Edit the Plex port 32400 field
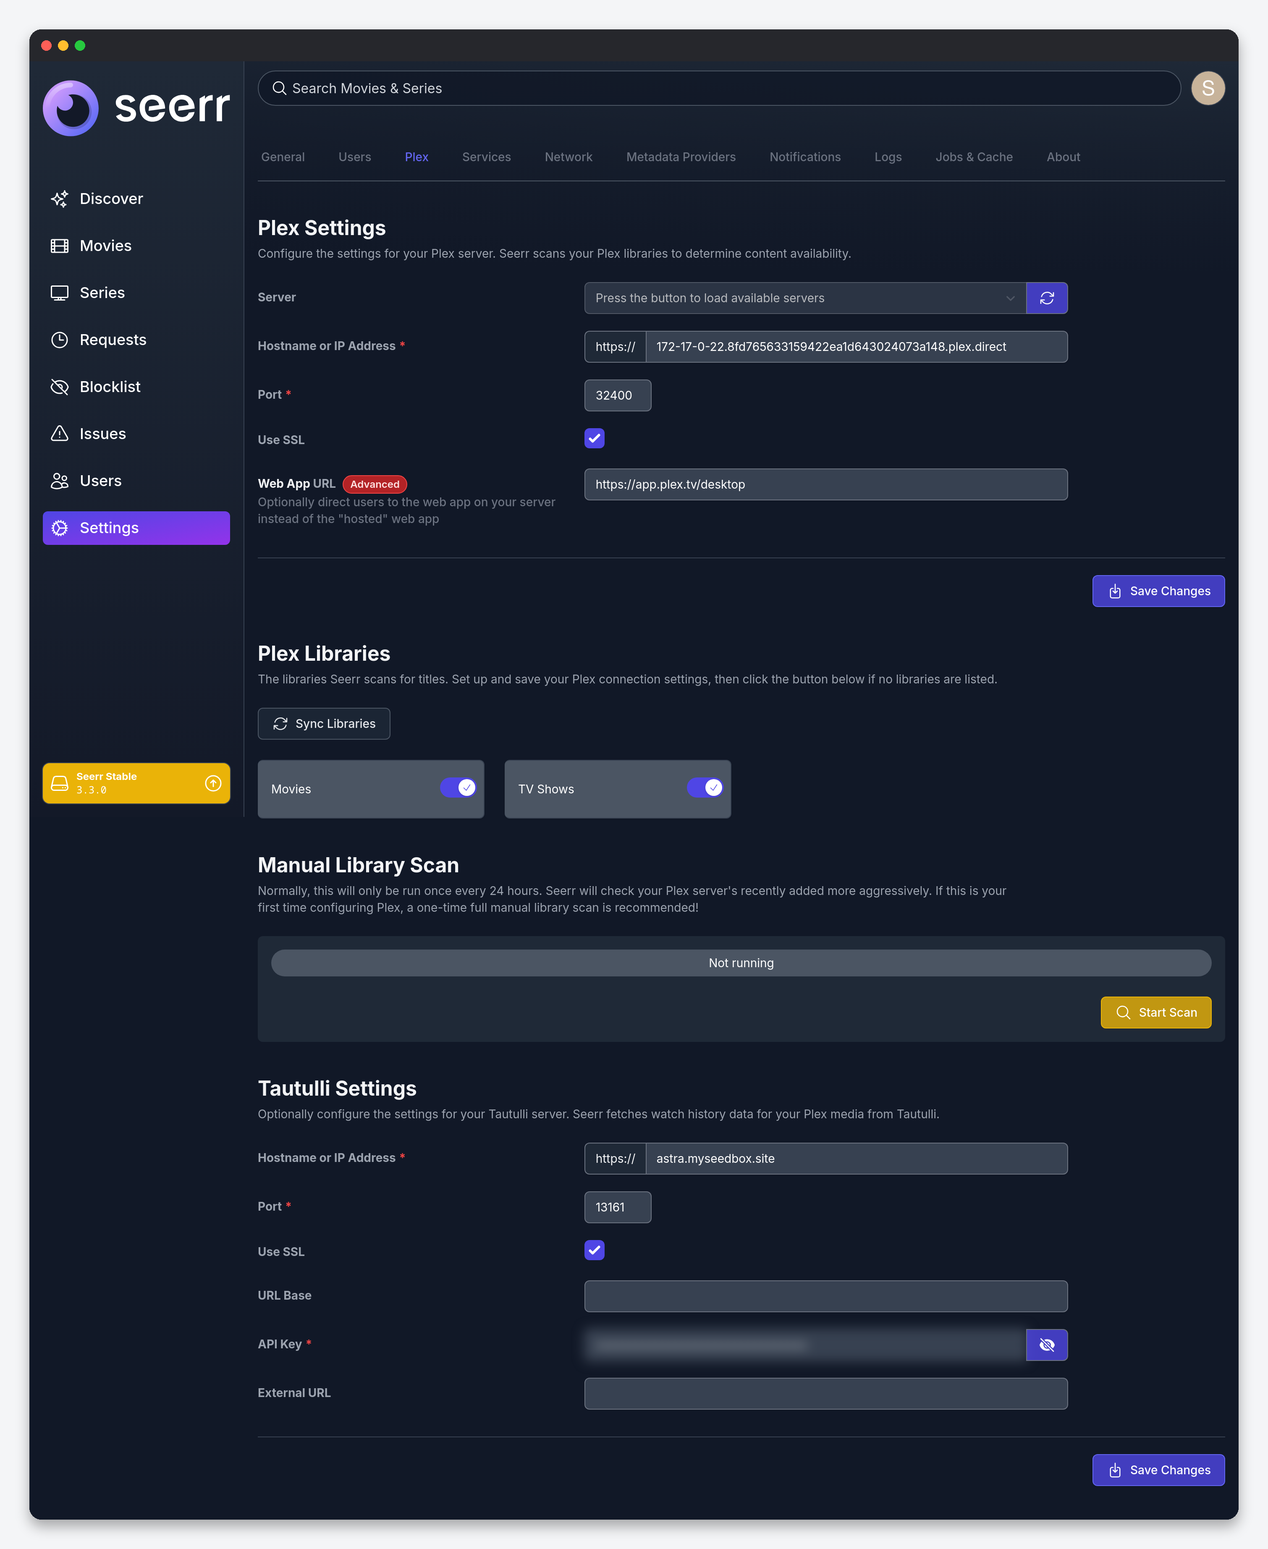 pos(617,395)
